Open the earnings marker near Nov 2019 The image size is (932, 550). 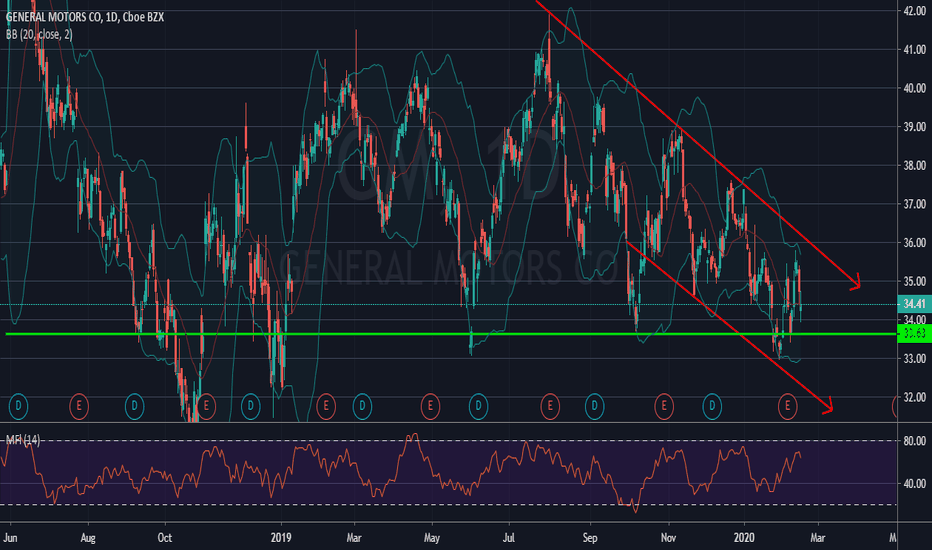664,407
